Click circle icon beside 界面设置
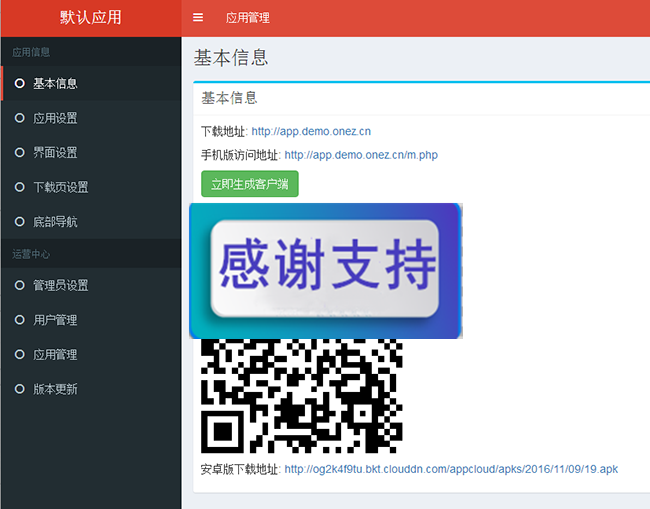The height and width of the screenshot is (509, 650). click(19, 153)
